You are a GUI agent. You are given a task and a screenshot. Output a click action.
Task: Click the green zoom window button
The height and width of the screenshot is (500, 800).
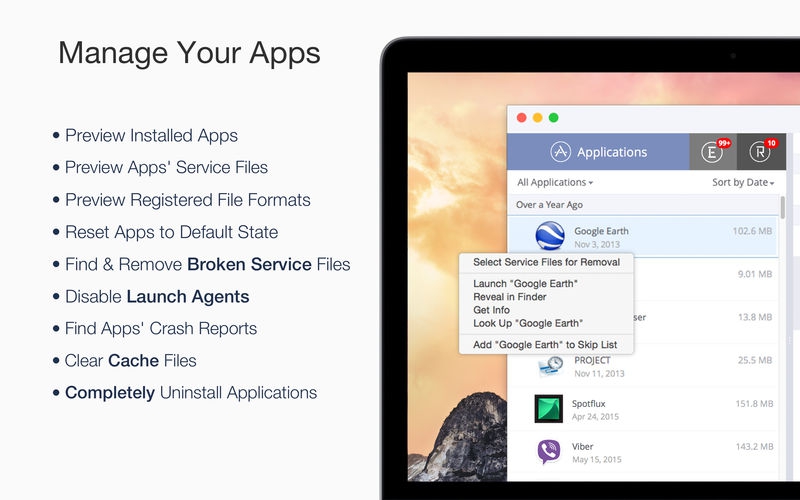tap(553, 118)
